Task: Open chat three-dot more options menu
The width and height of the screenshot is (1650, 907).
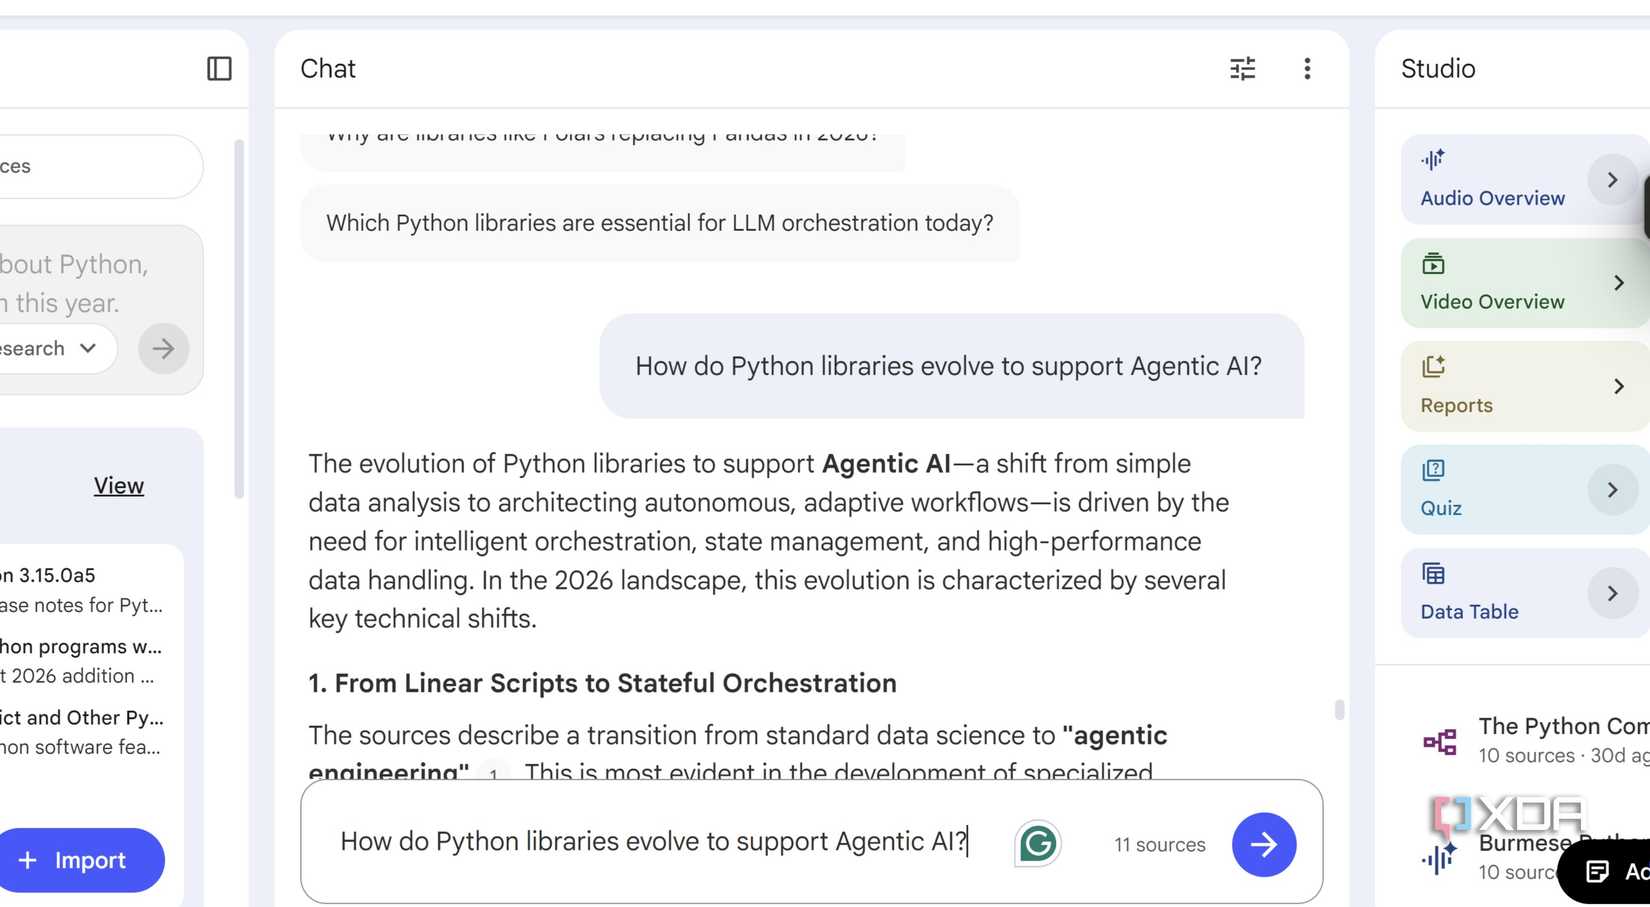Action: pyautogui.click(x=1307, y=68)
